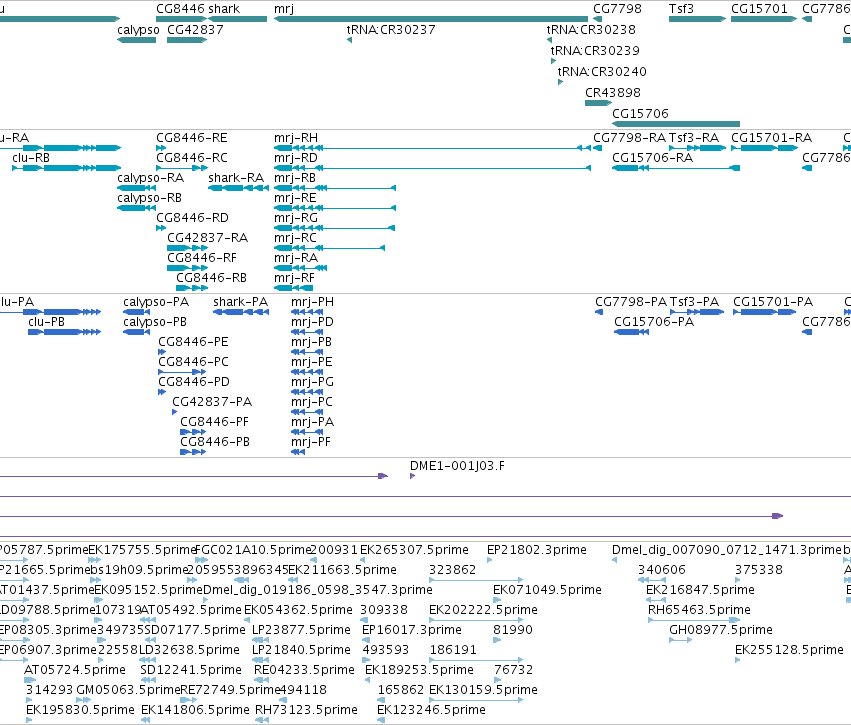
Task: Select transcript mrj-RG
Action: (335, 228)
